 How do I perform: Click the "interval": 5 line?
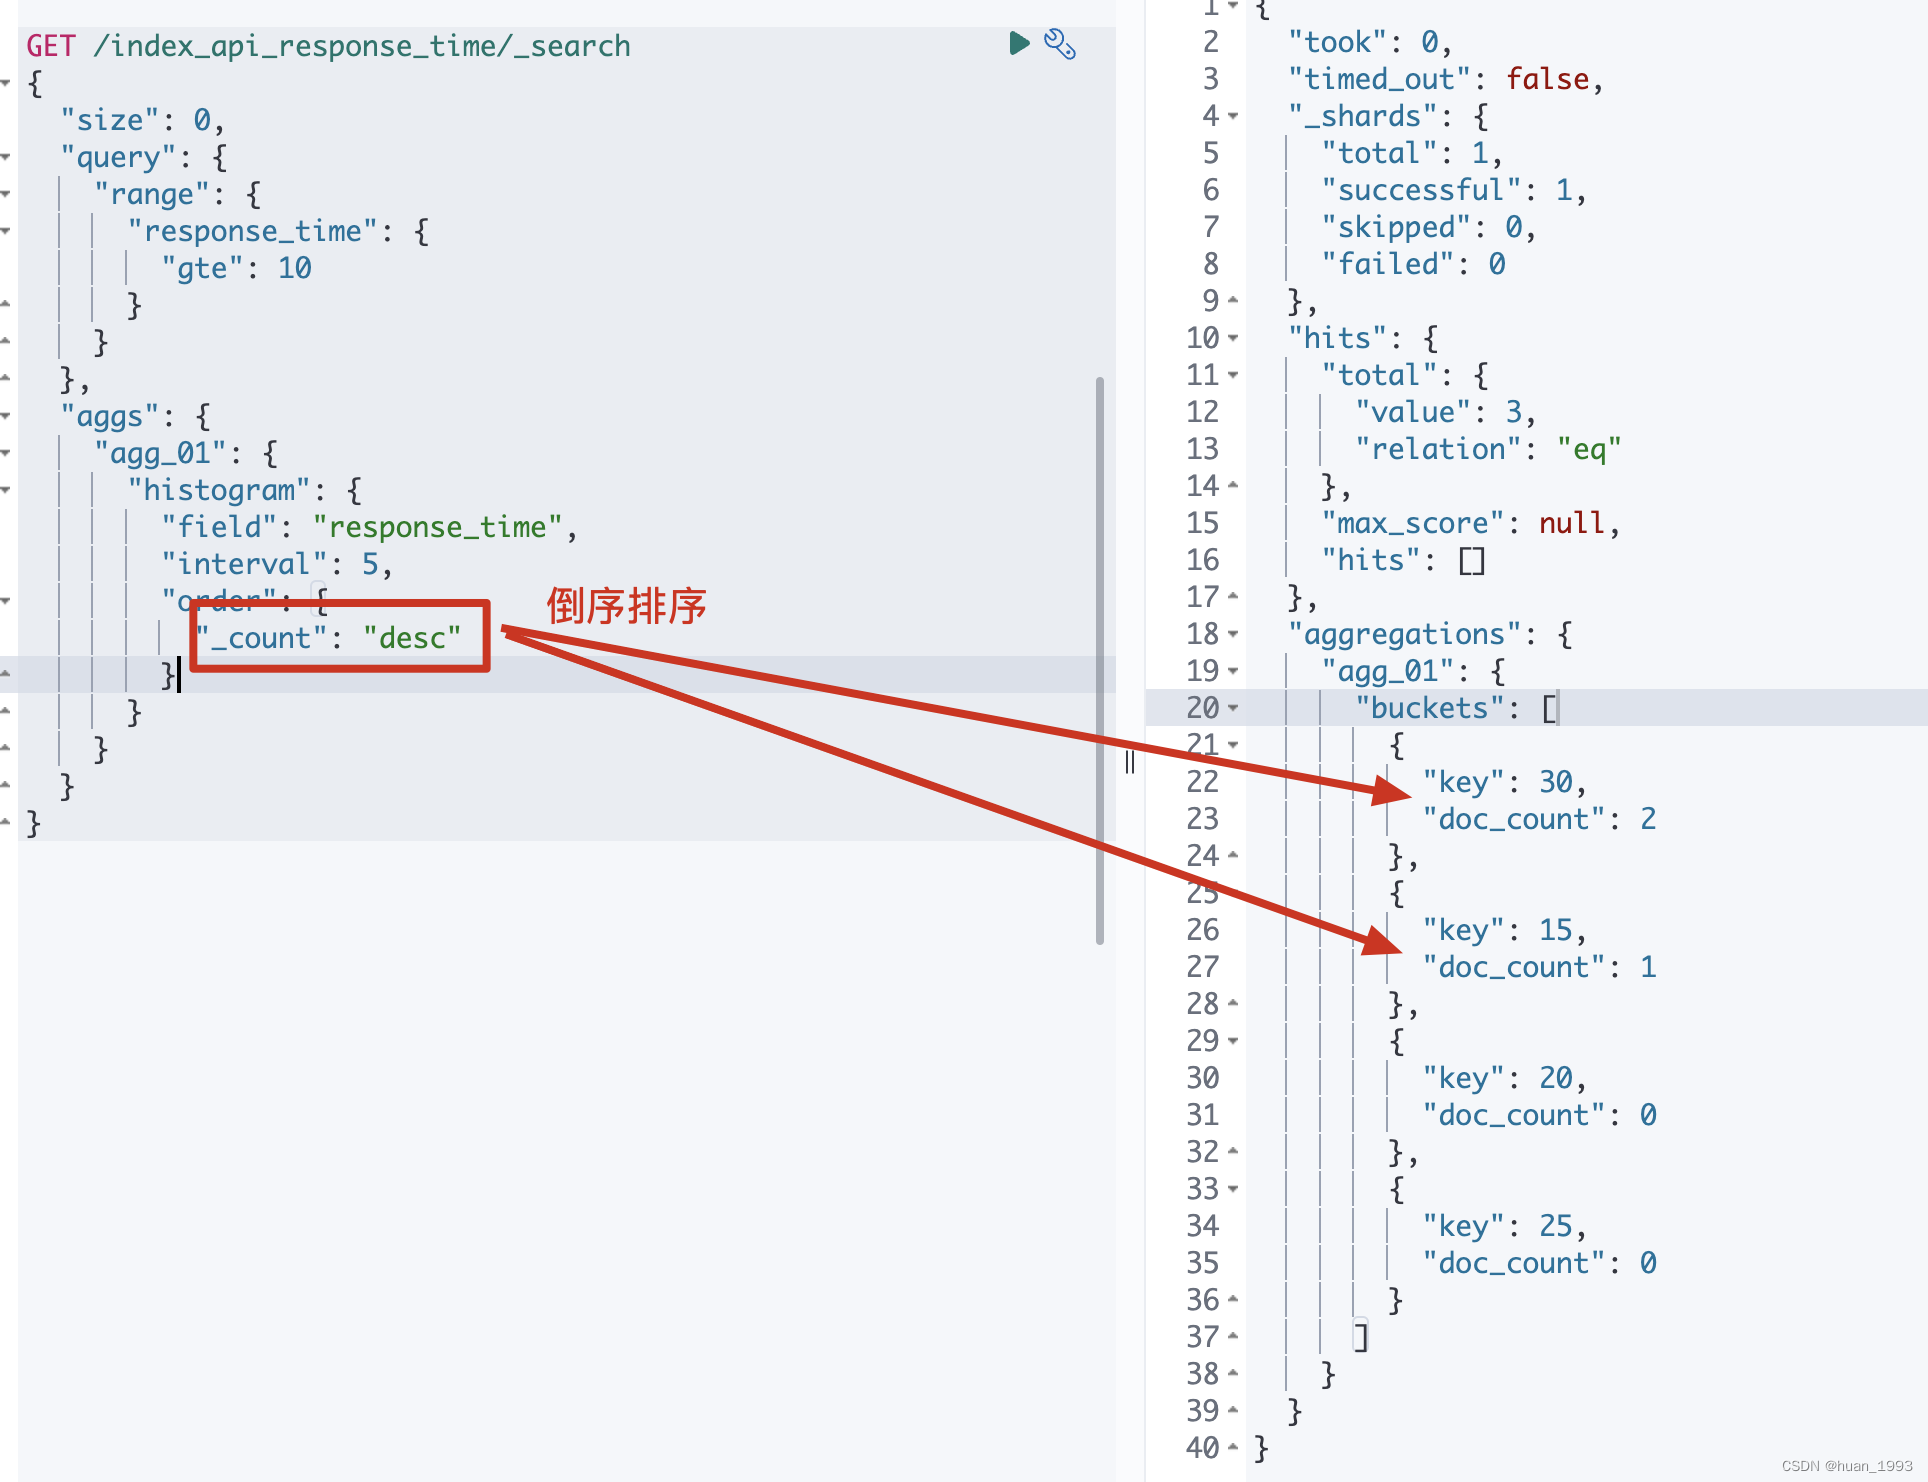pos(277,564)
